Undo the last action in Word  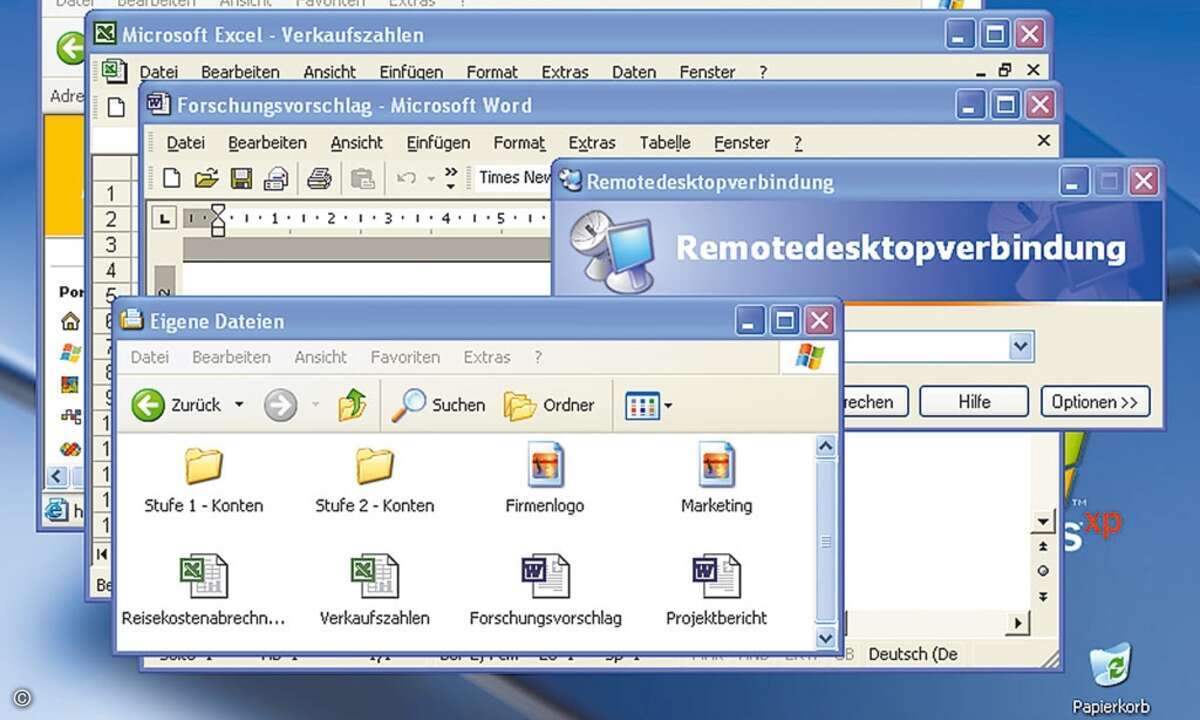click(x=406, y=179)
